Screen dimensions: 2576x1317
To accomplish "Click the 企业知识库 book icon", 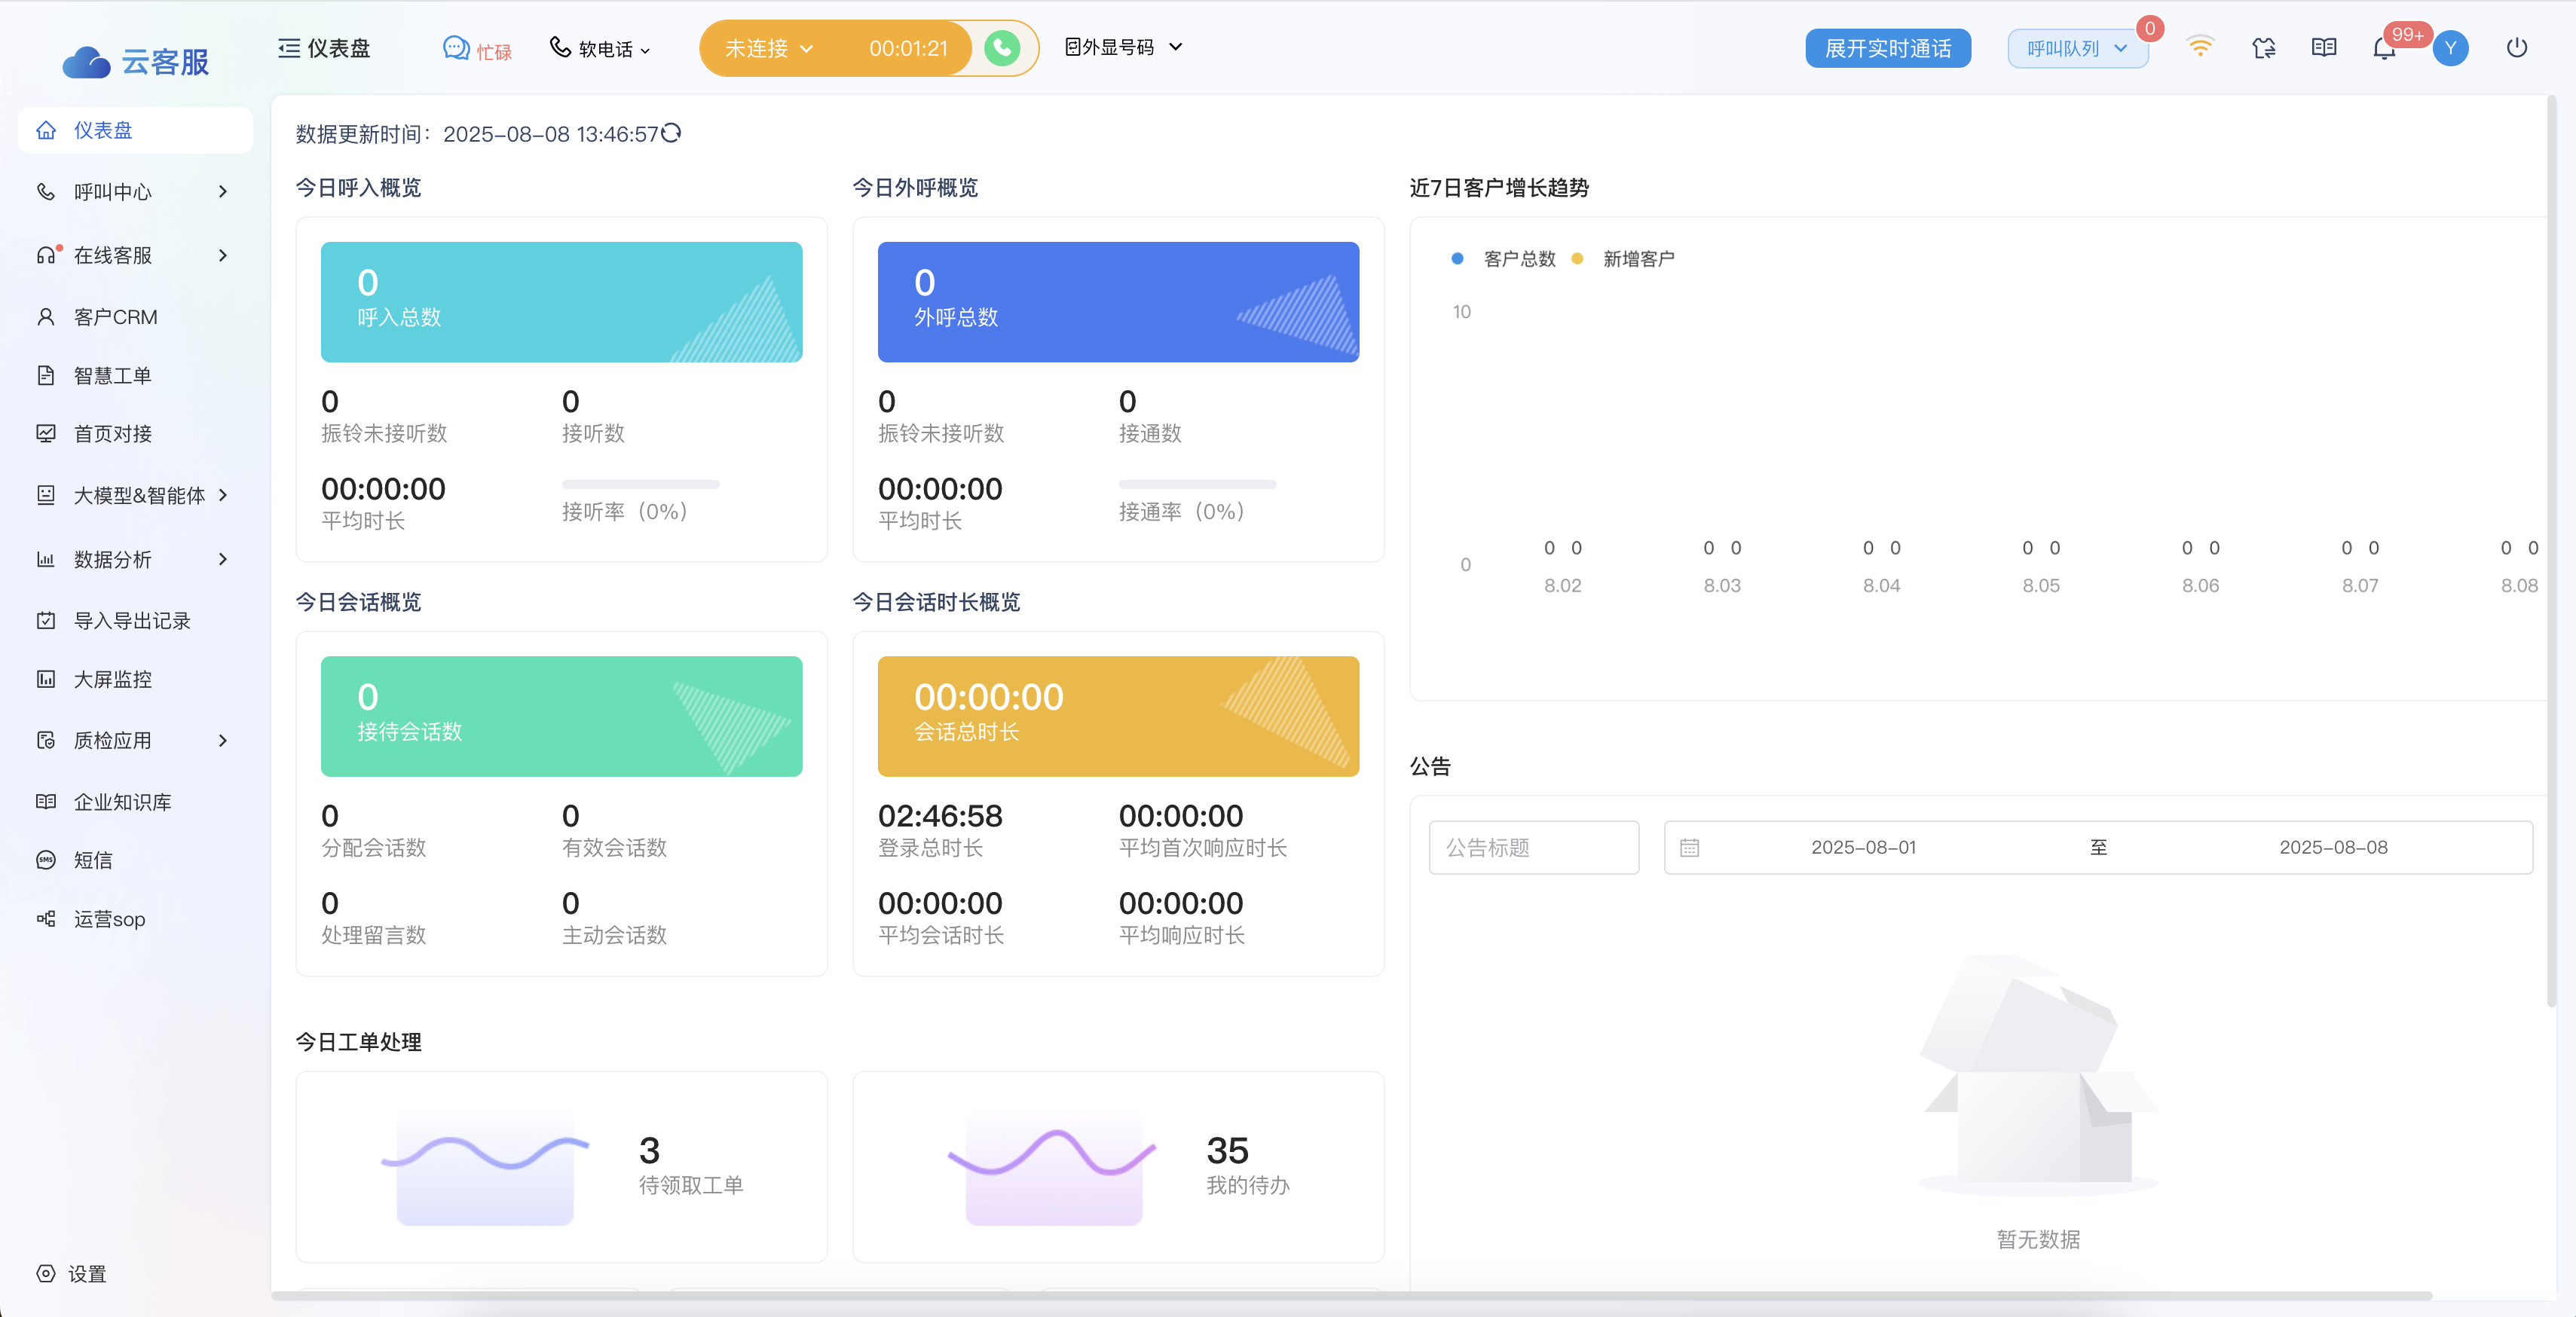I will pos(46,801).
